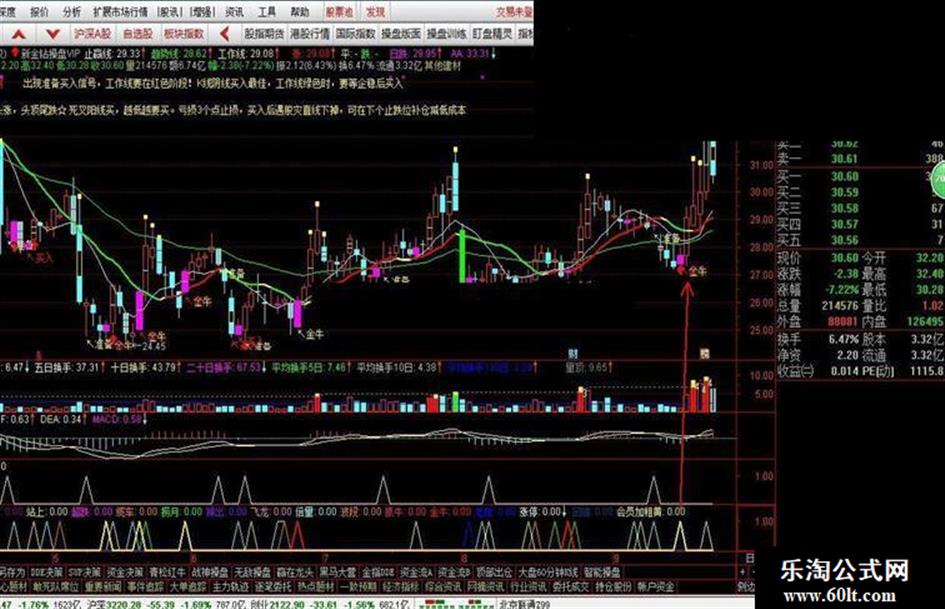Click the 买五 price 30.56
This screenshot has height=609, width=945.
[844, 240]
